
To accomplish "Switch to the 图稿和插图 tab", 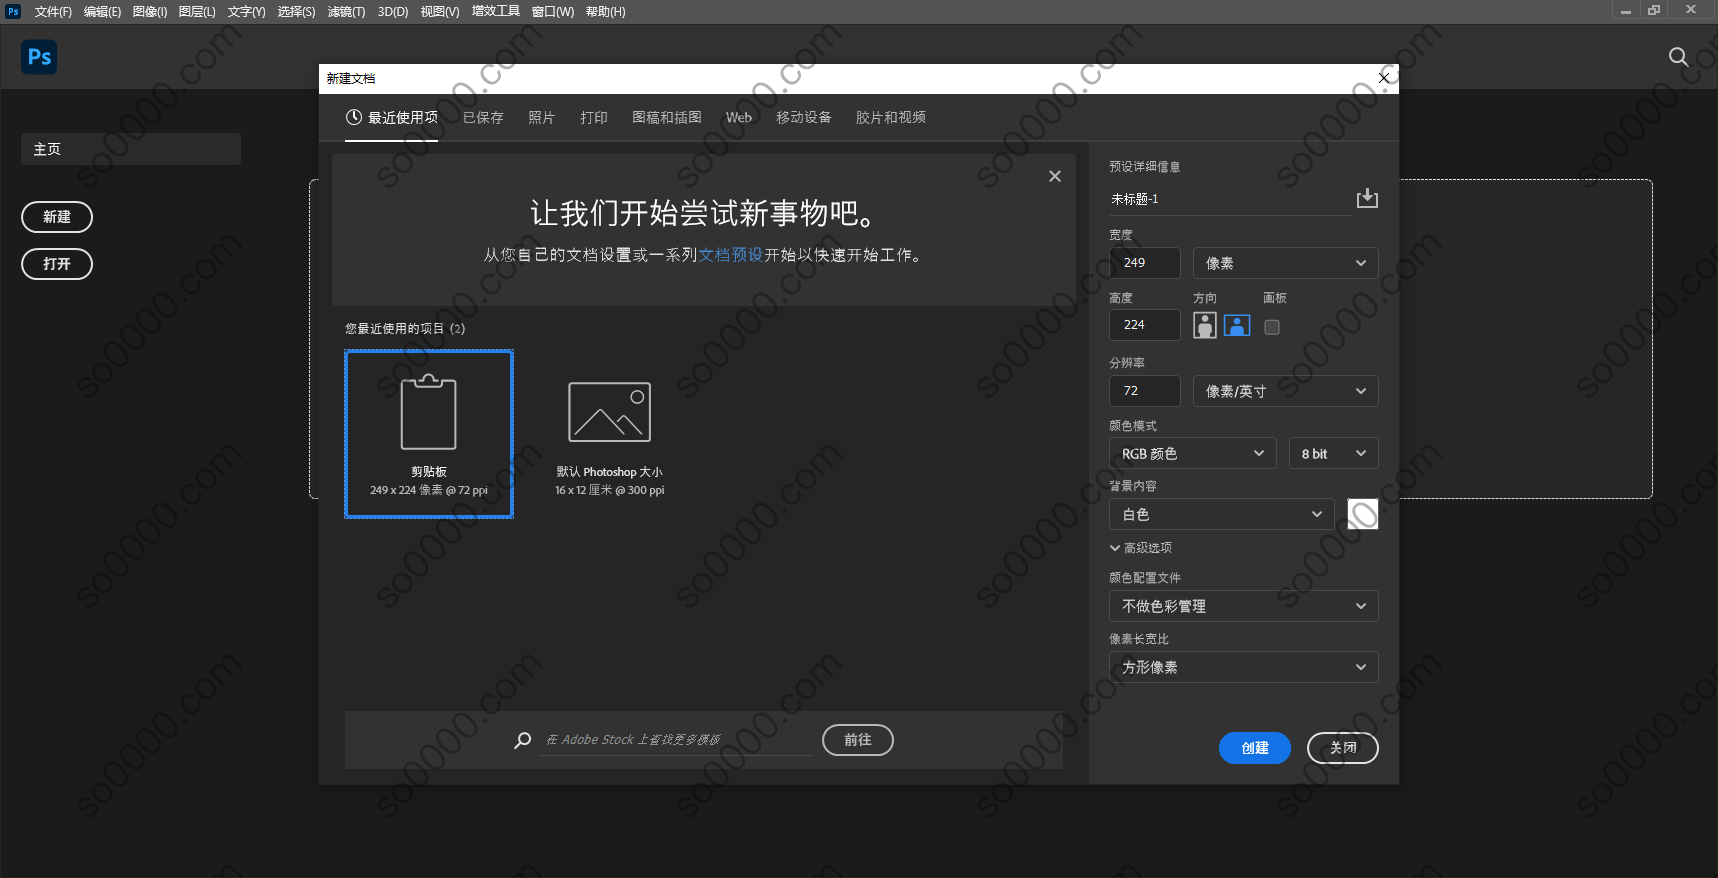I will pyautogui.click(x=667, y=117).
